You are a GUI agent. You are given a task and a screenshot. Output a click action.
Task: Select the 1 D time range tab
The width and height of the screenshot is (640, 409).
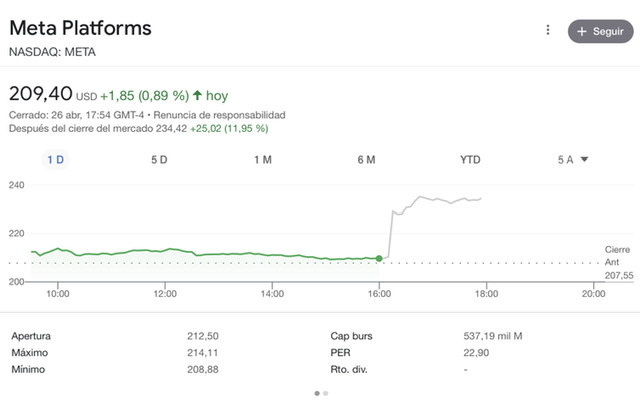tap(56, 160)
